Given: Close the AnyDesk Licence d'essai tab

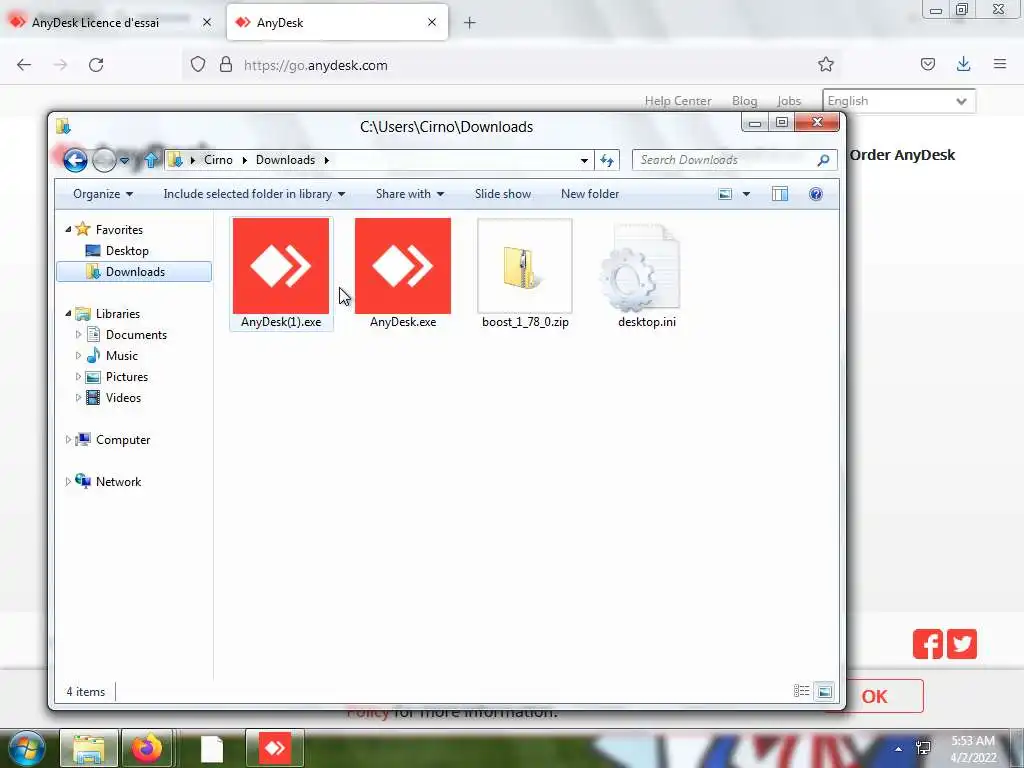Looking at the screenshot, I should pyautogui.click(x=207, y=22).
